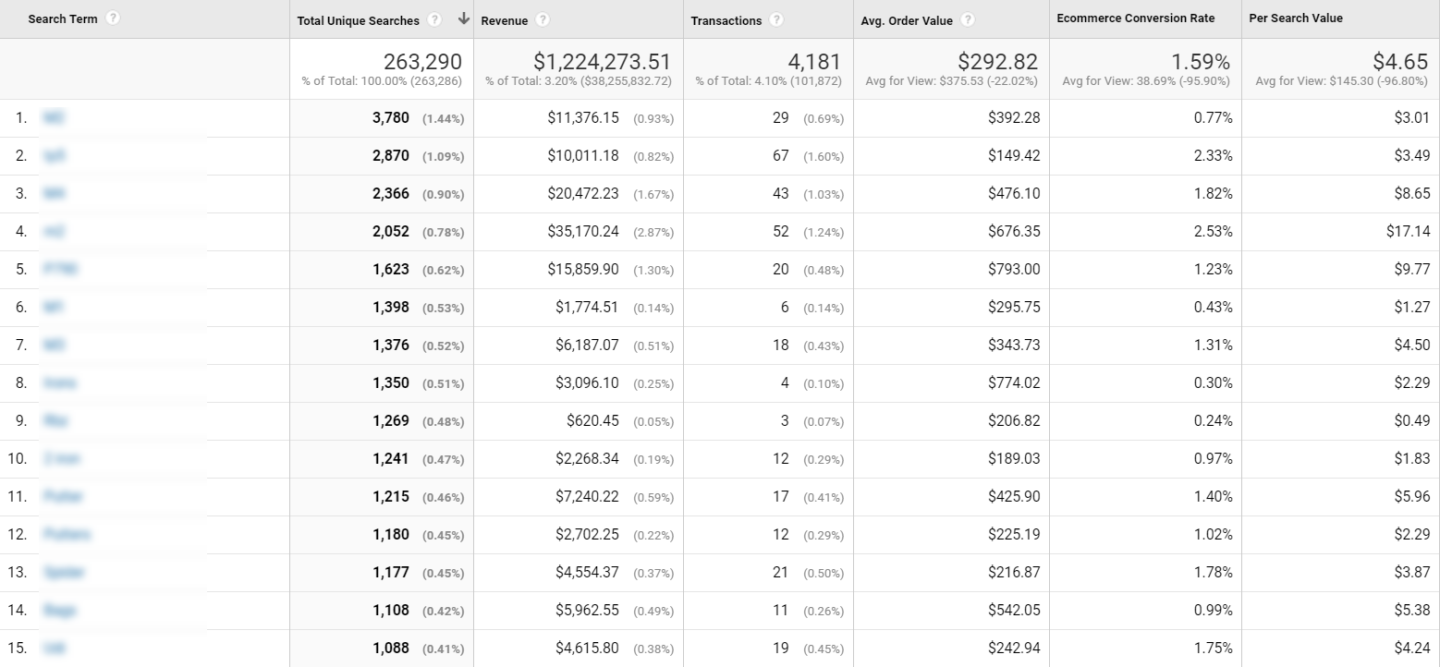Click the Avg. Order Value column header

[x=906, y=20]
